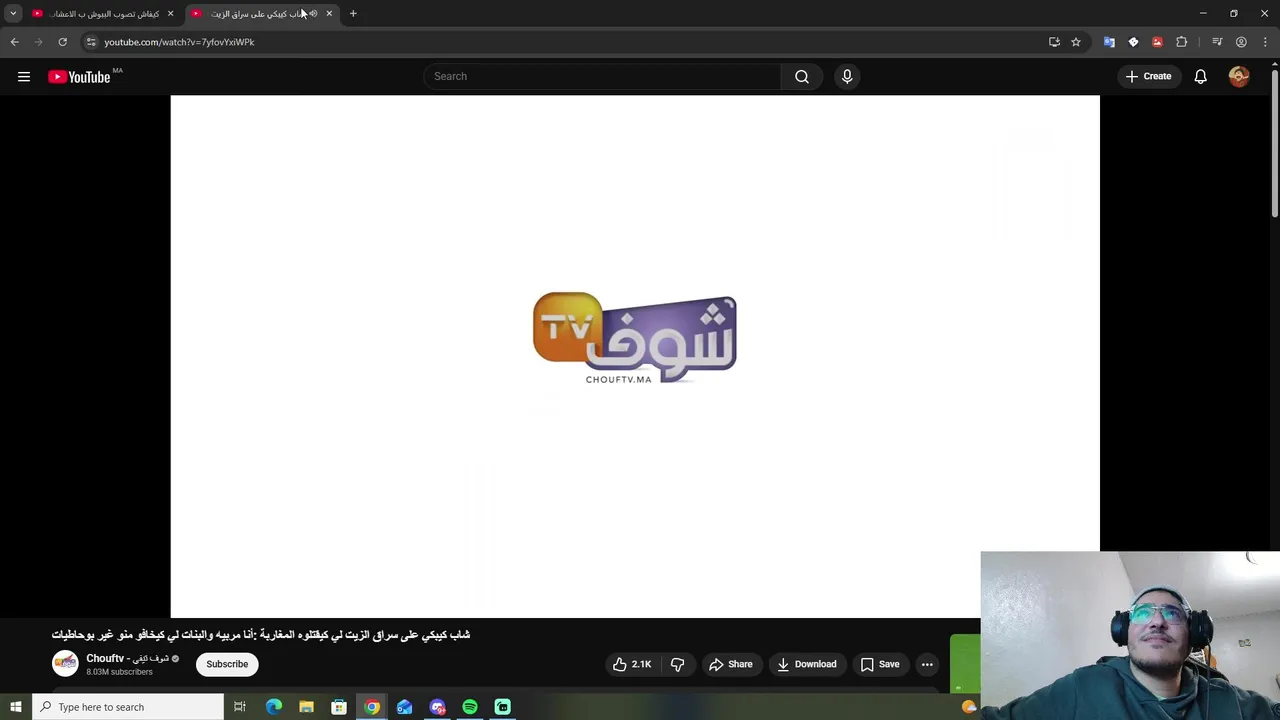
Task: Open Chrome profile icon in toolbar
Action: tap(1241, 42)
